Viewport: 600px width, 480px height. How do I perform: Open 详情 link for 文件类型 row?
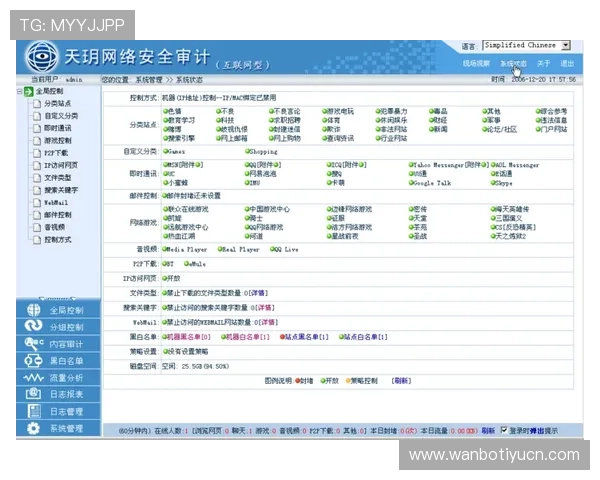[x=258, y=293]
